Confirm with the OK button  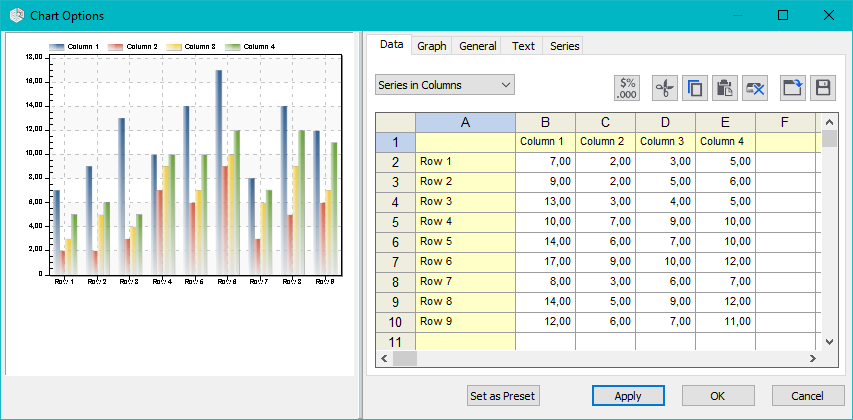718,396
